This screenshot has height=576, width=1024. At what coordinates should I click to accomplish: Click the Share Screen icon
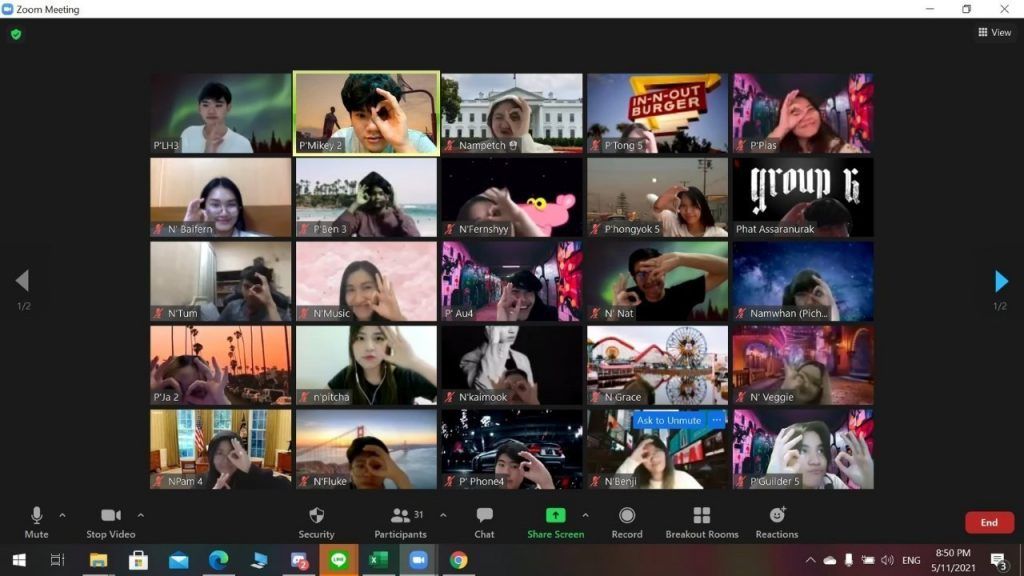[555, 515]
